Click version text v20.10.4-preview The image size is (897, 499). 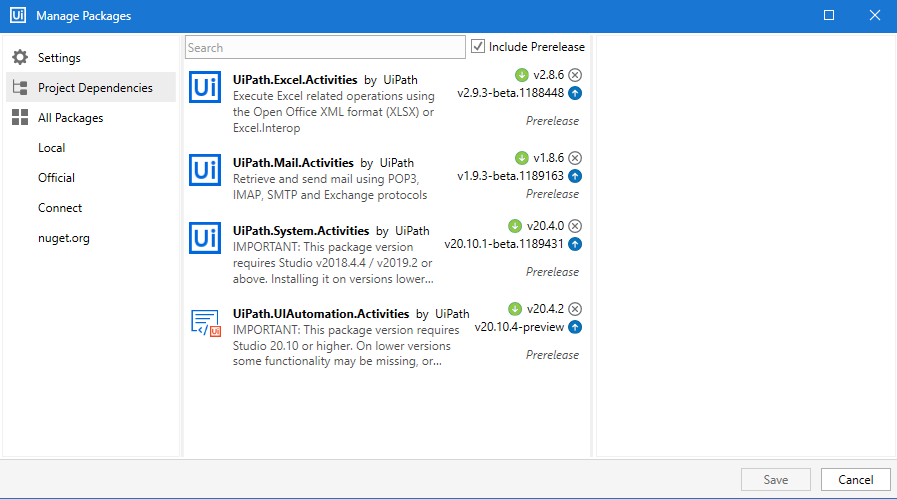tap(519, 327)
